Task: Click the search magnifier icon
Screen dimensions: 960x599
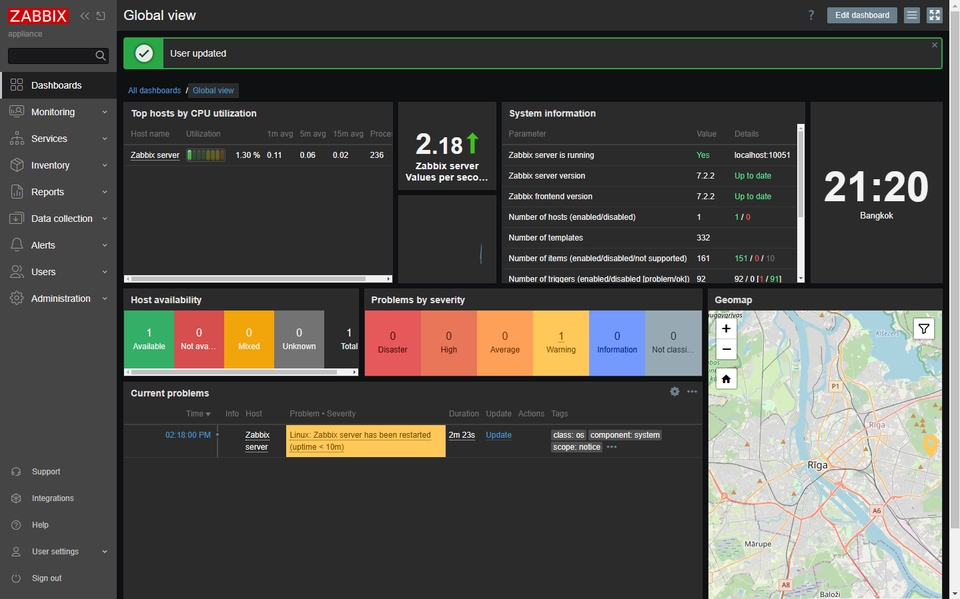Action: coord(101,56)
